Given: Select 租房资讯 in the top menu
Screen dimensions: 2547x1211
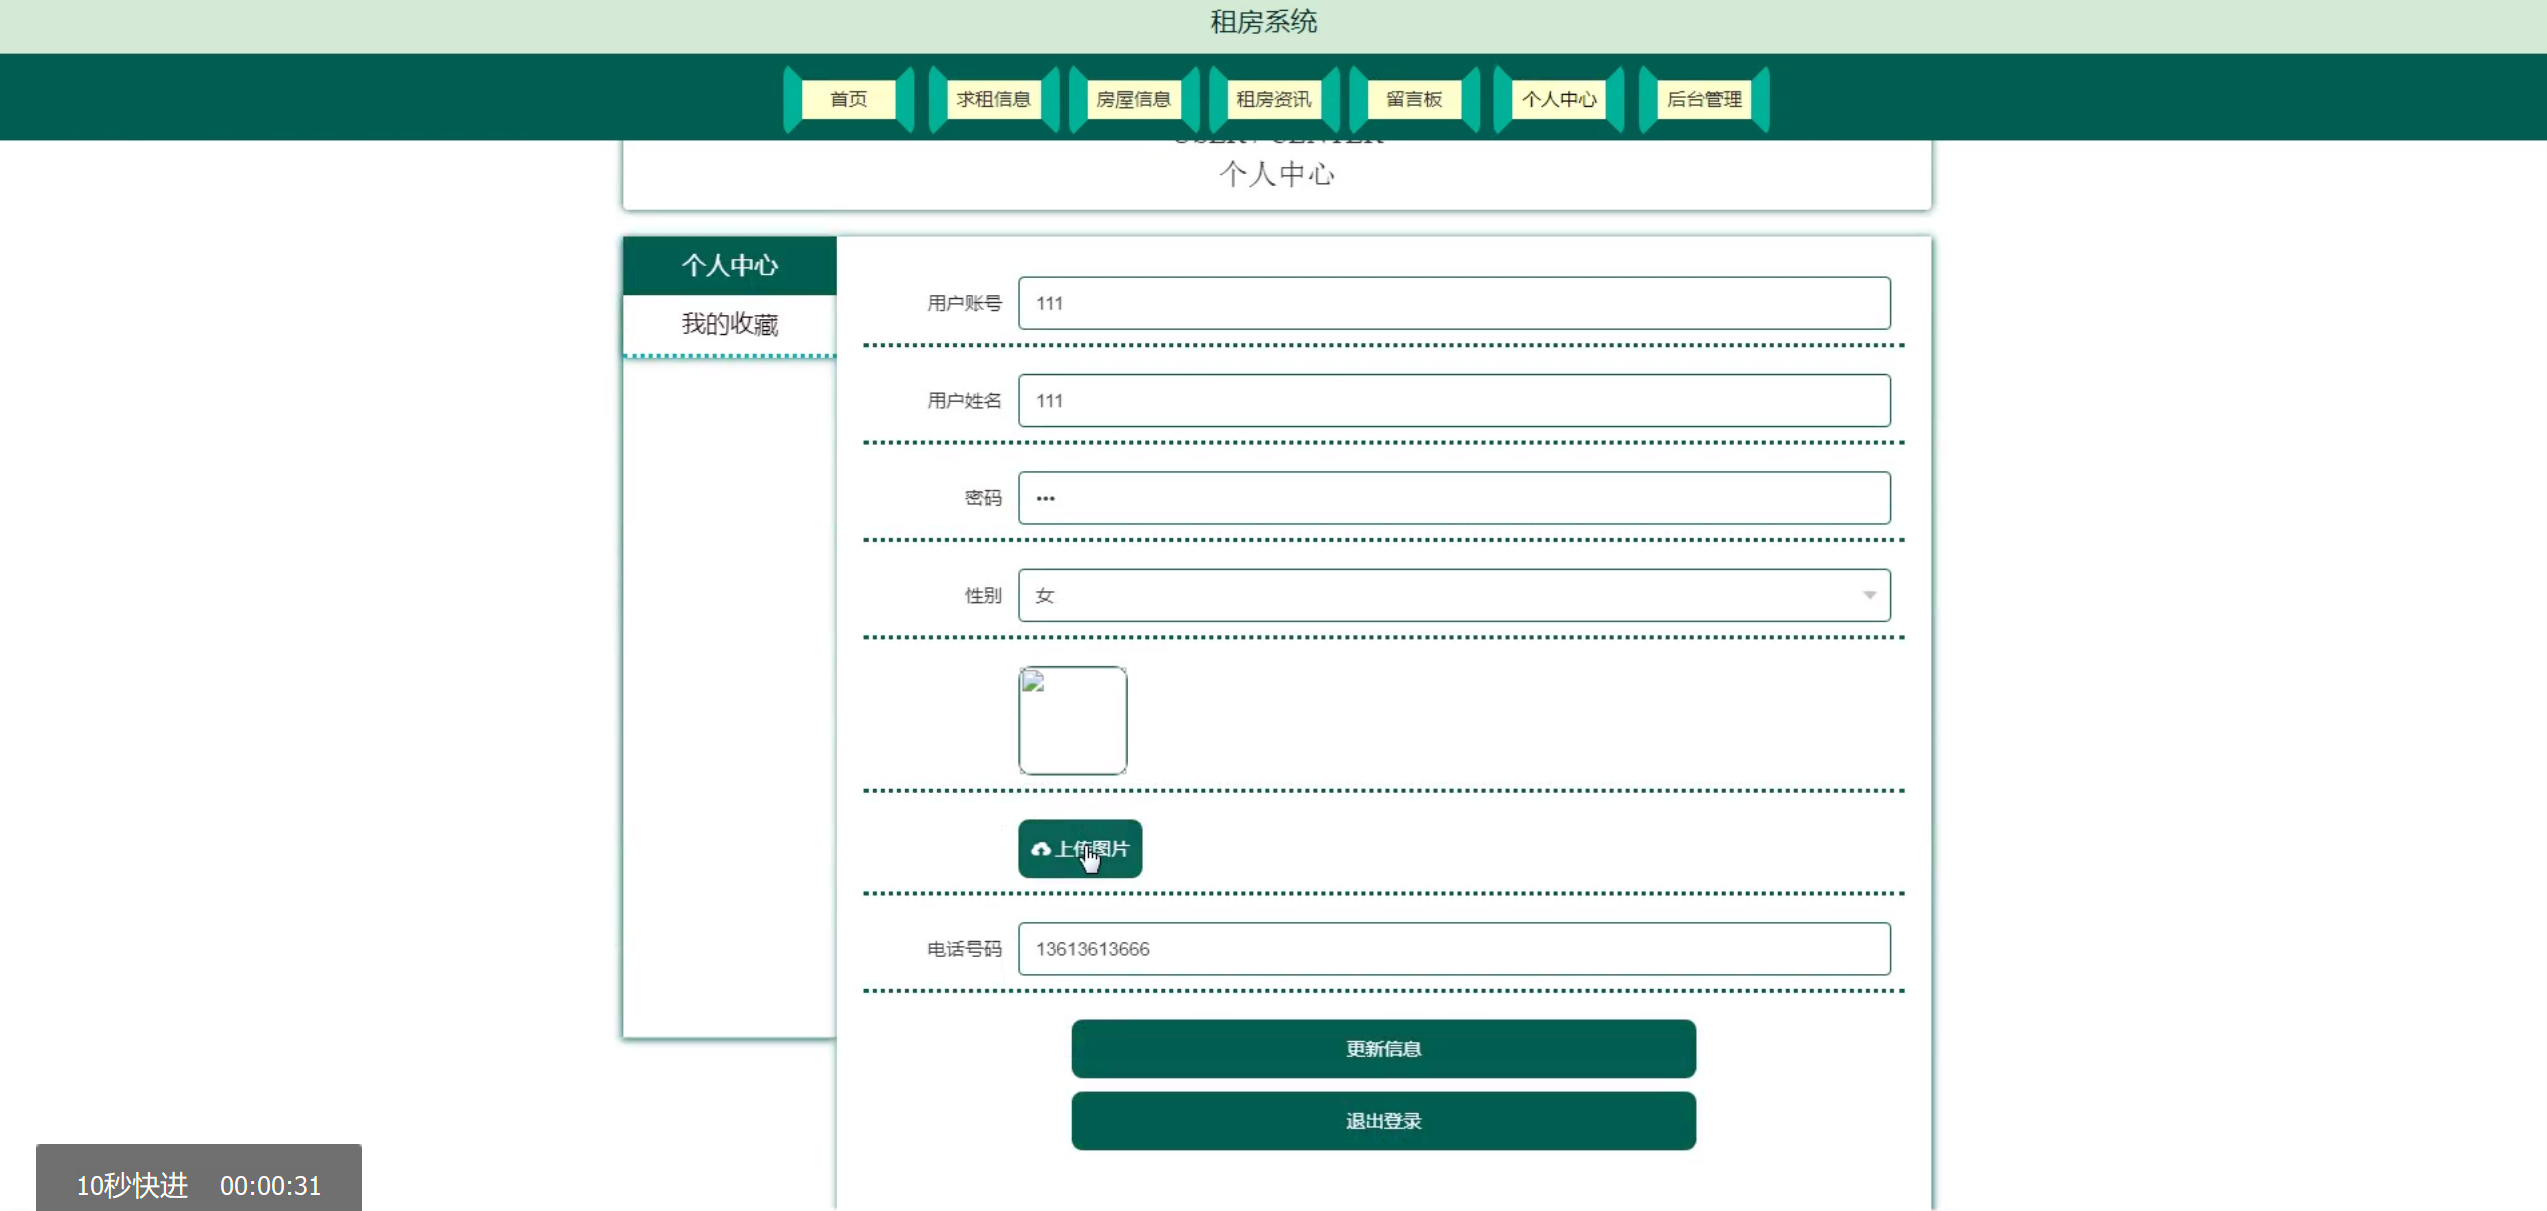Looking at the screenshot, I should click(1273, 99).
